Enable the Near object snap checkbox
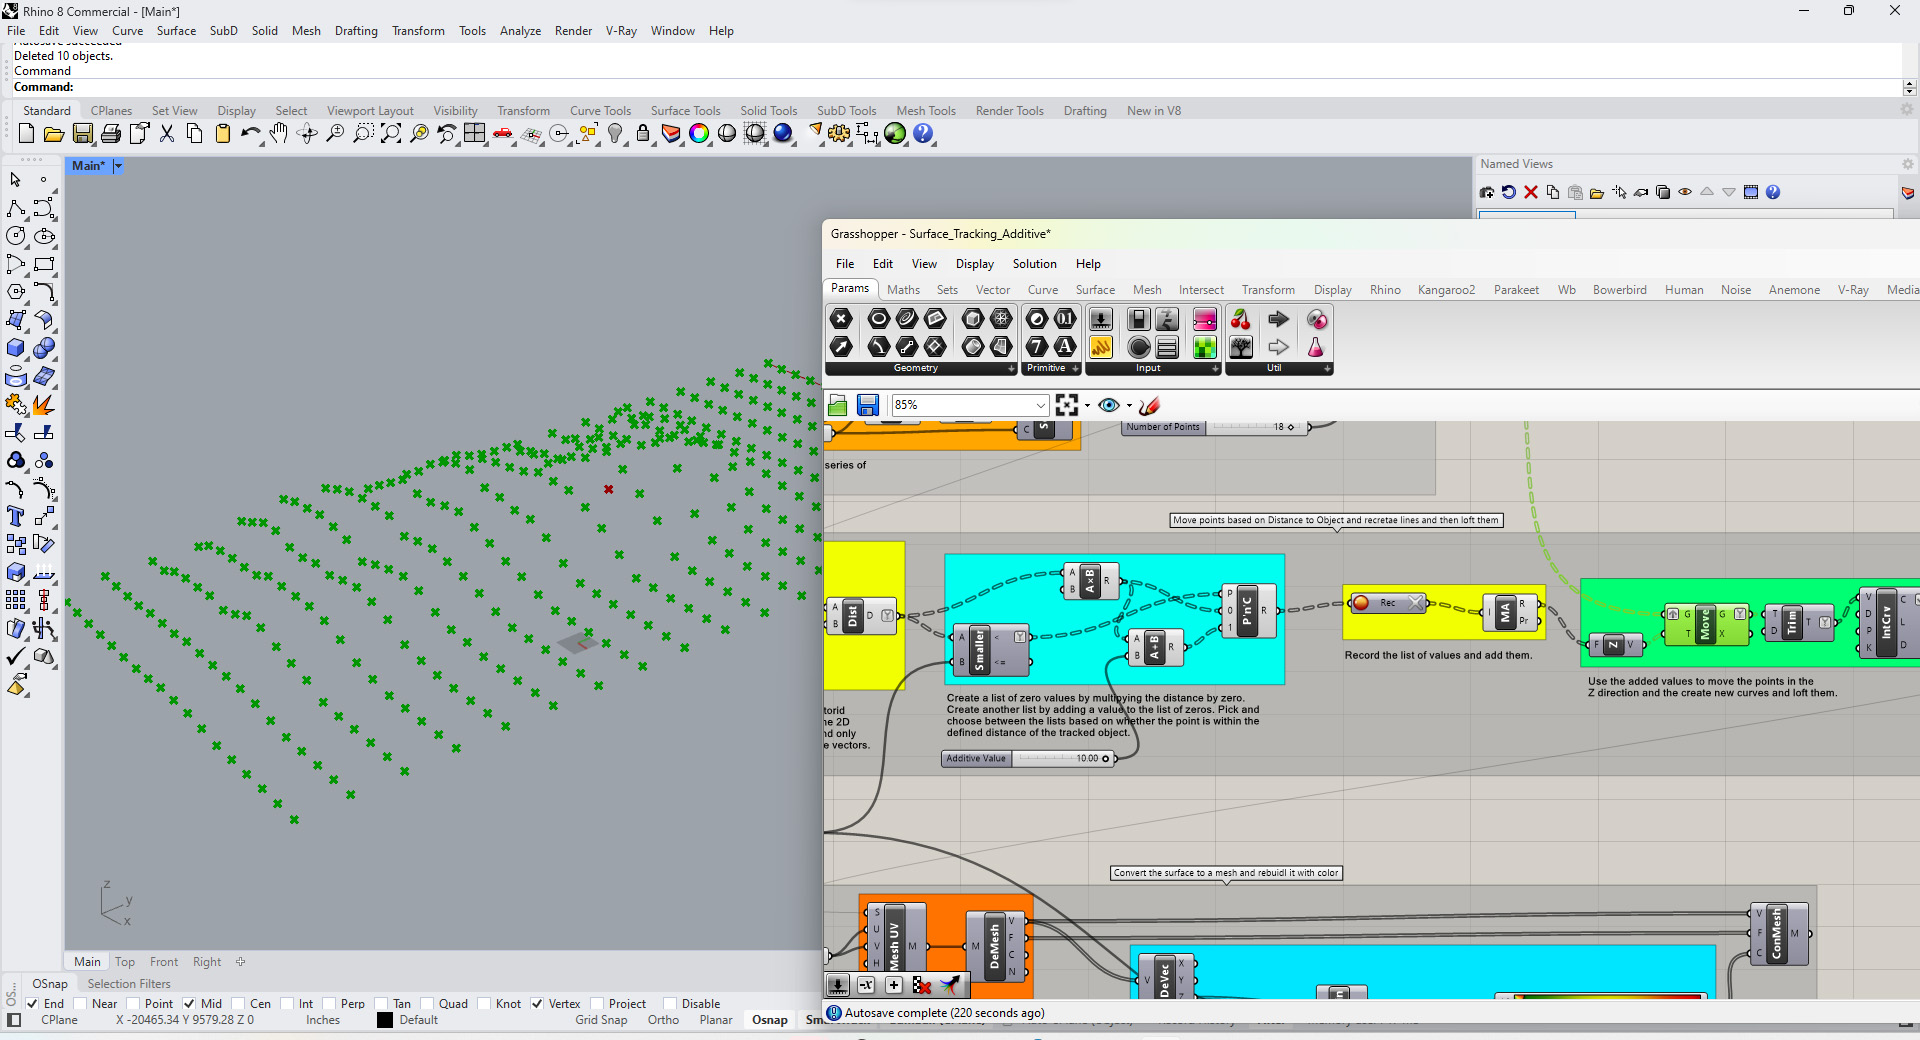1920x1040 pixels. 78,1004
